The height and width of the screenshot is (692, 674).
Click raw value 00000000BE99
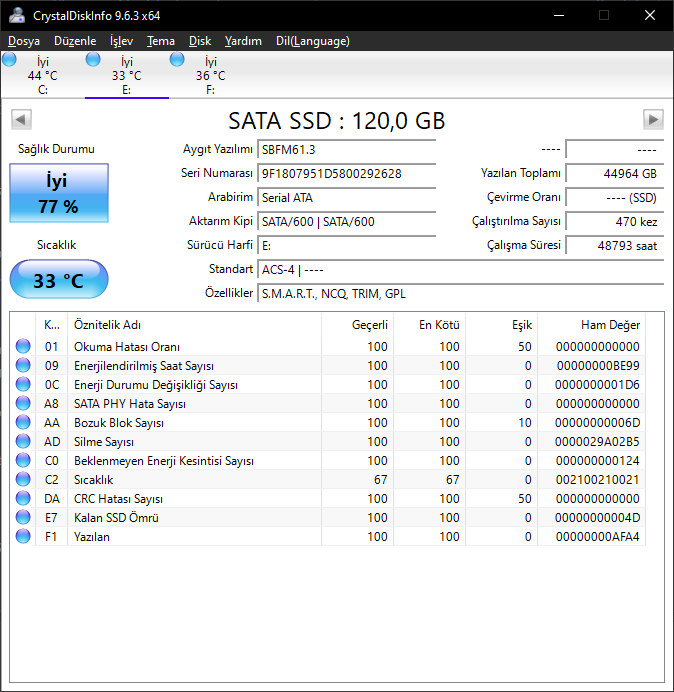click(x=598, y=365)
